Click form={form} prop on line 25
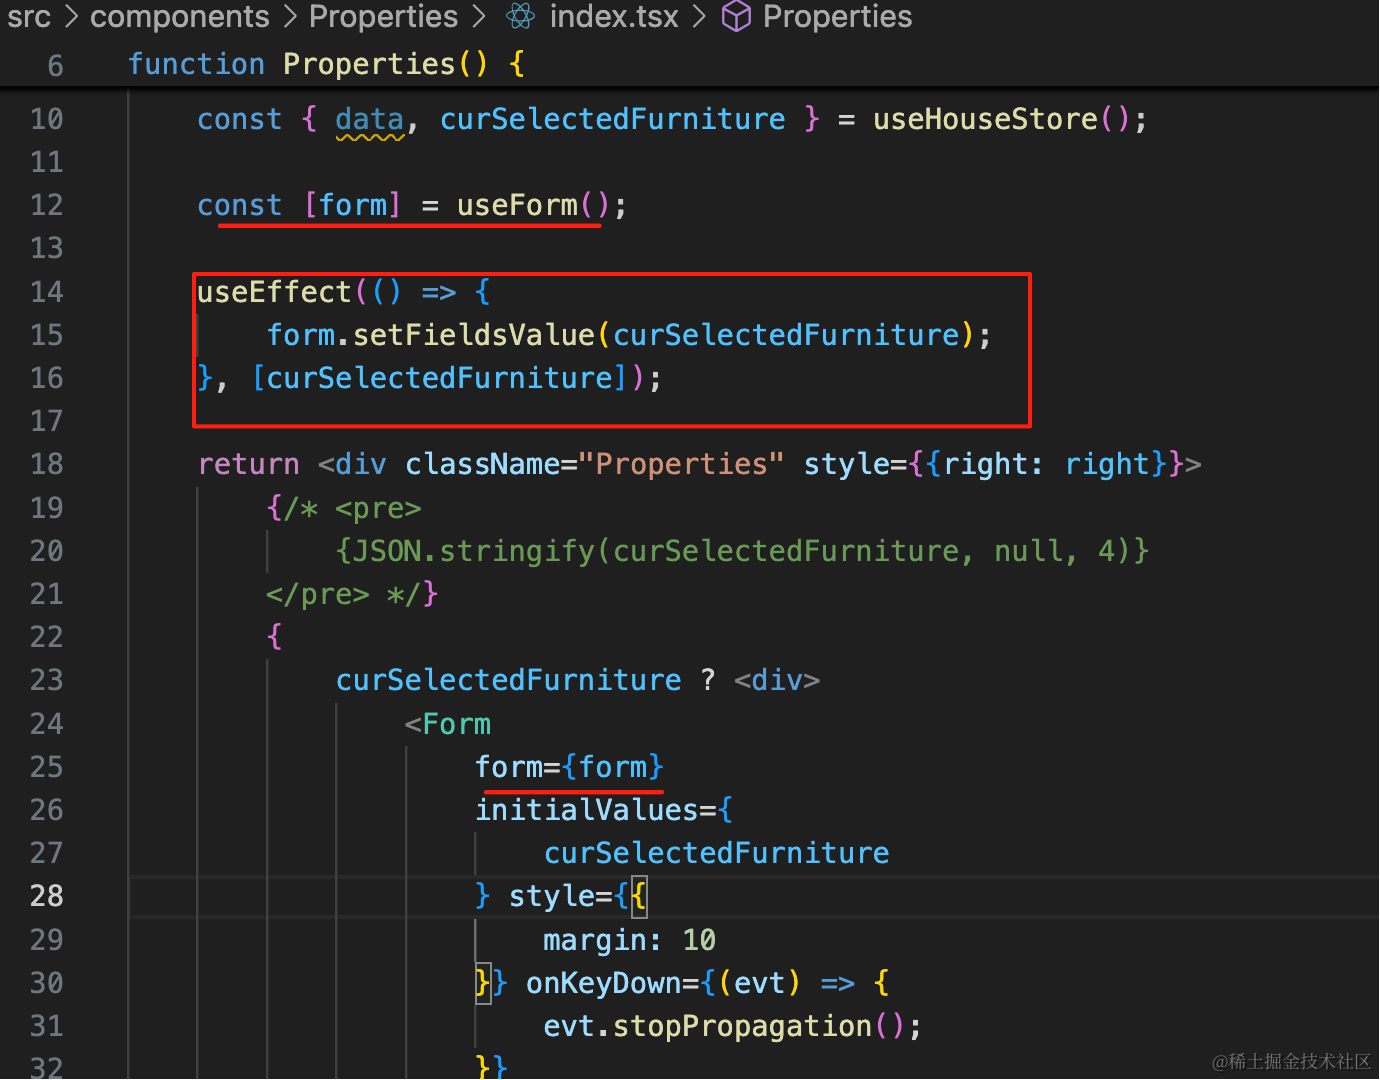The image size is (1380, 1080). tap(569, 767)
